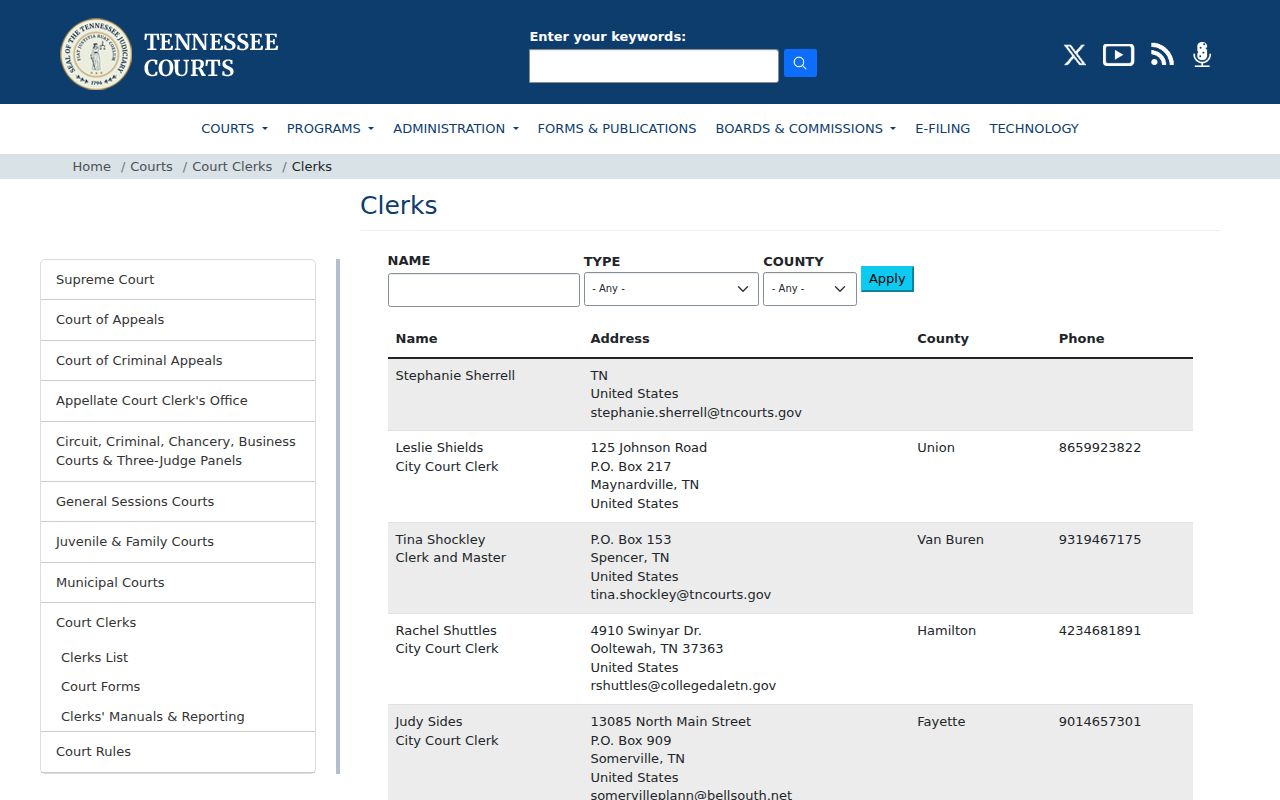Open FORMS & PUBLICATIONS menu item
1280x800 pixels.
click(x=617, y=128)
